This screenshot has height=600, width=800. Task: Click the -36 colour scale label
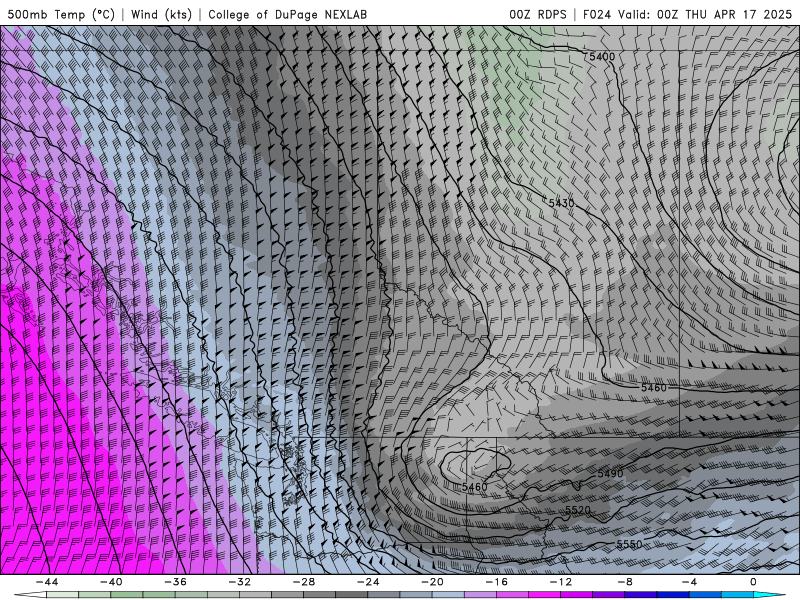(x=175, y=582)
